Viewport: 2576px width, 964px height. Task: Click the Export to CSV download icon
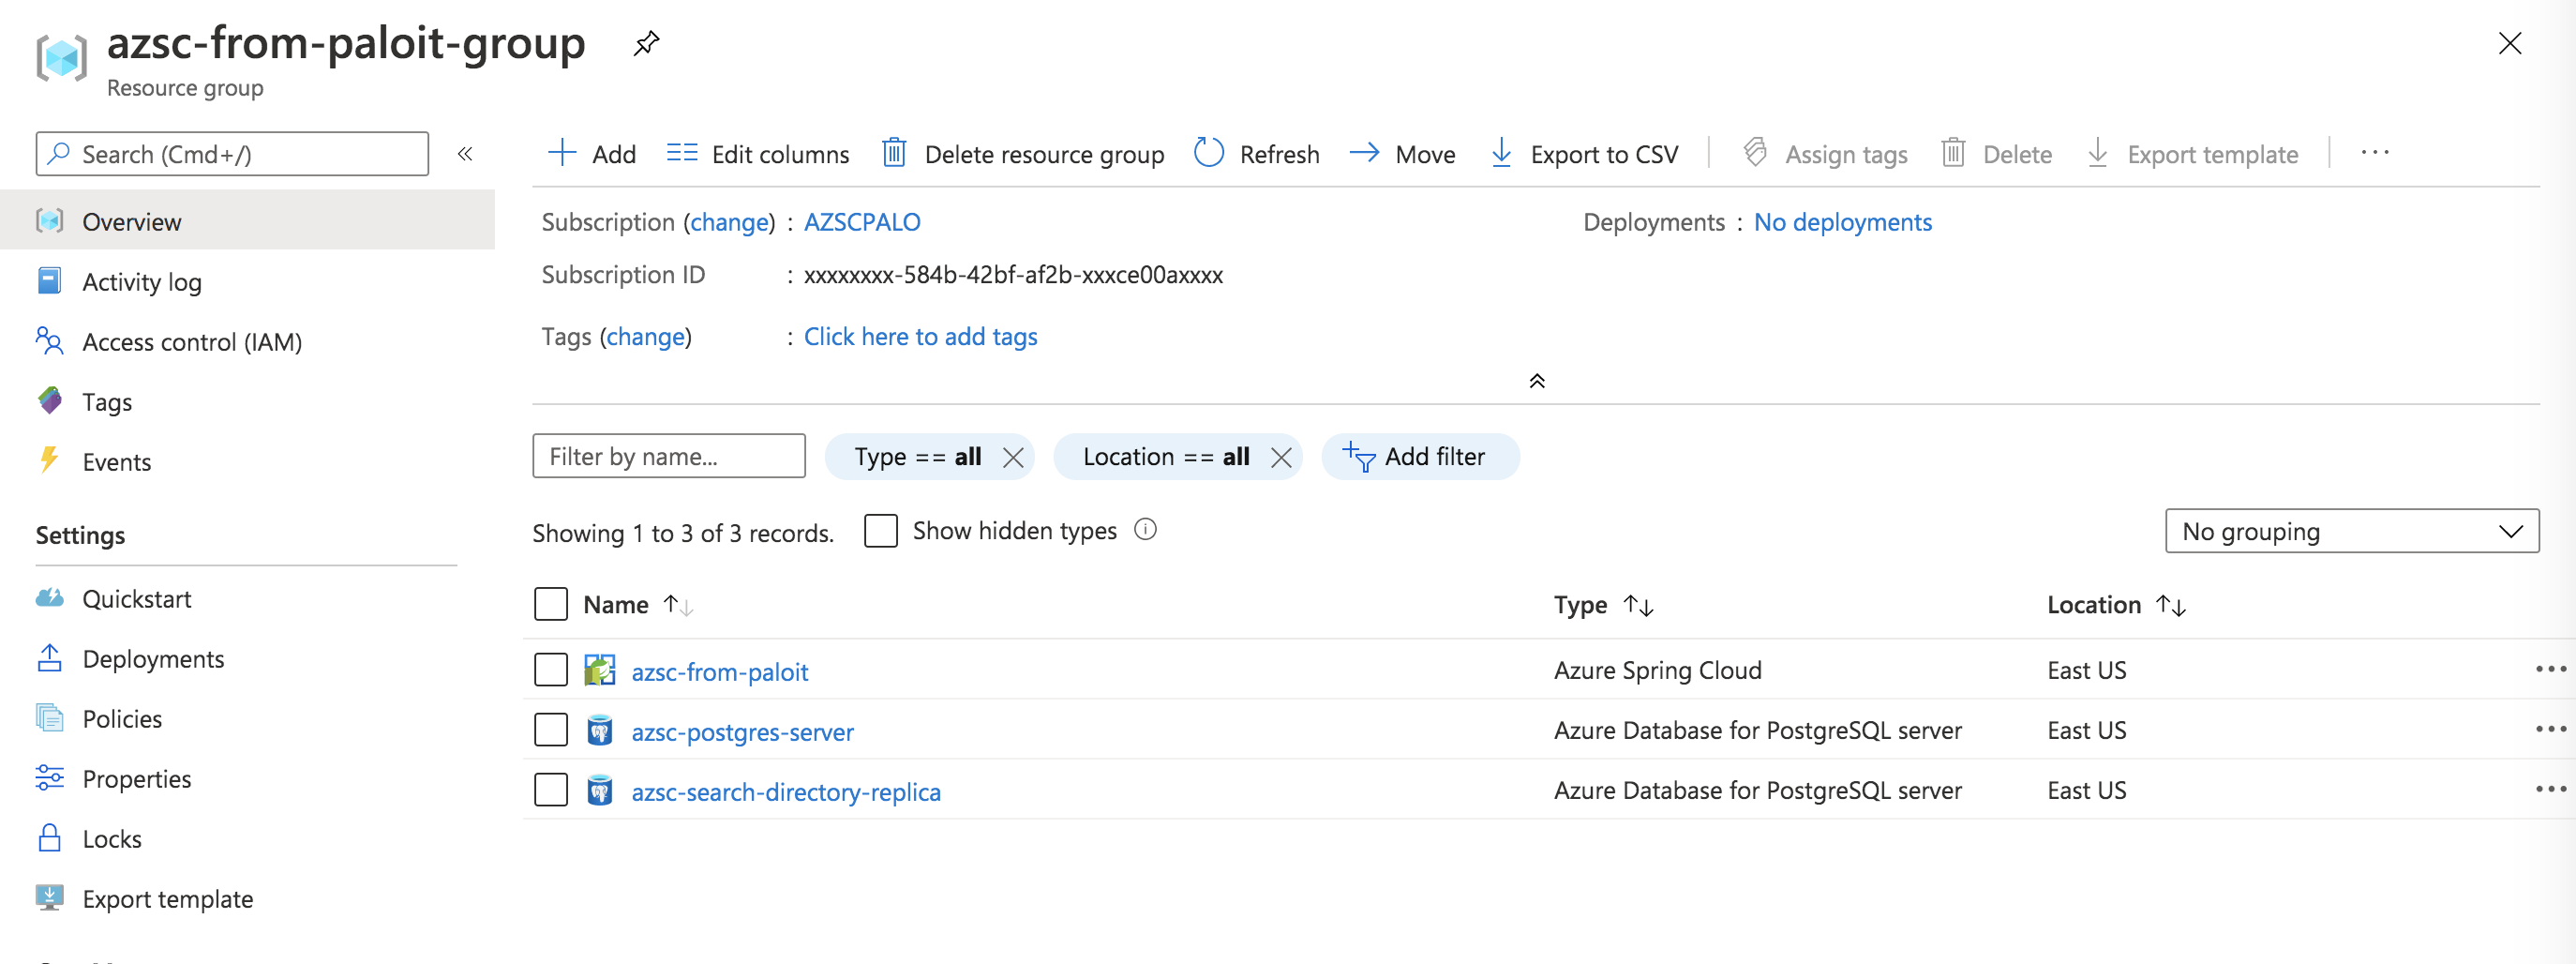[x=1500, y=153]
